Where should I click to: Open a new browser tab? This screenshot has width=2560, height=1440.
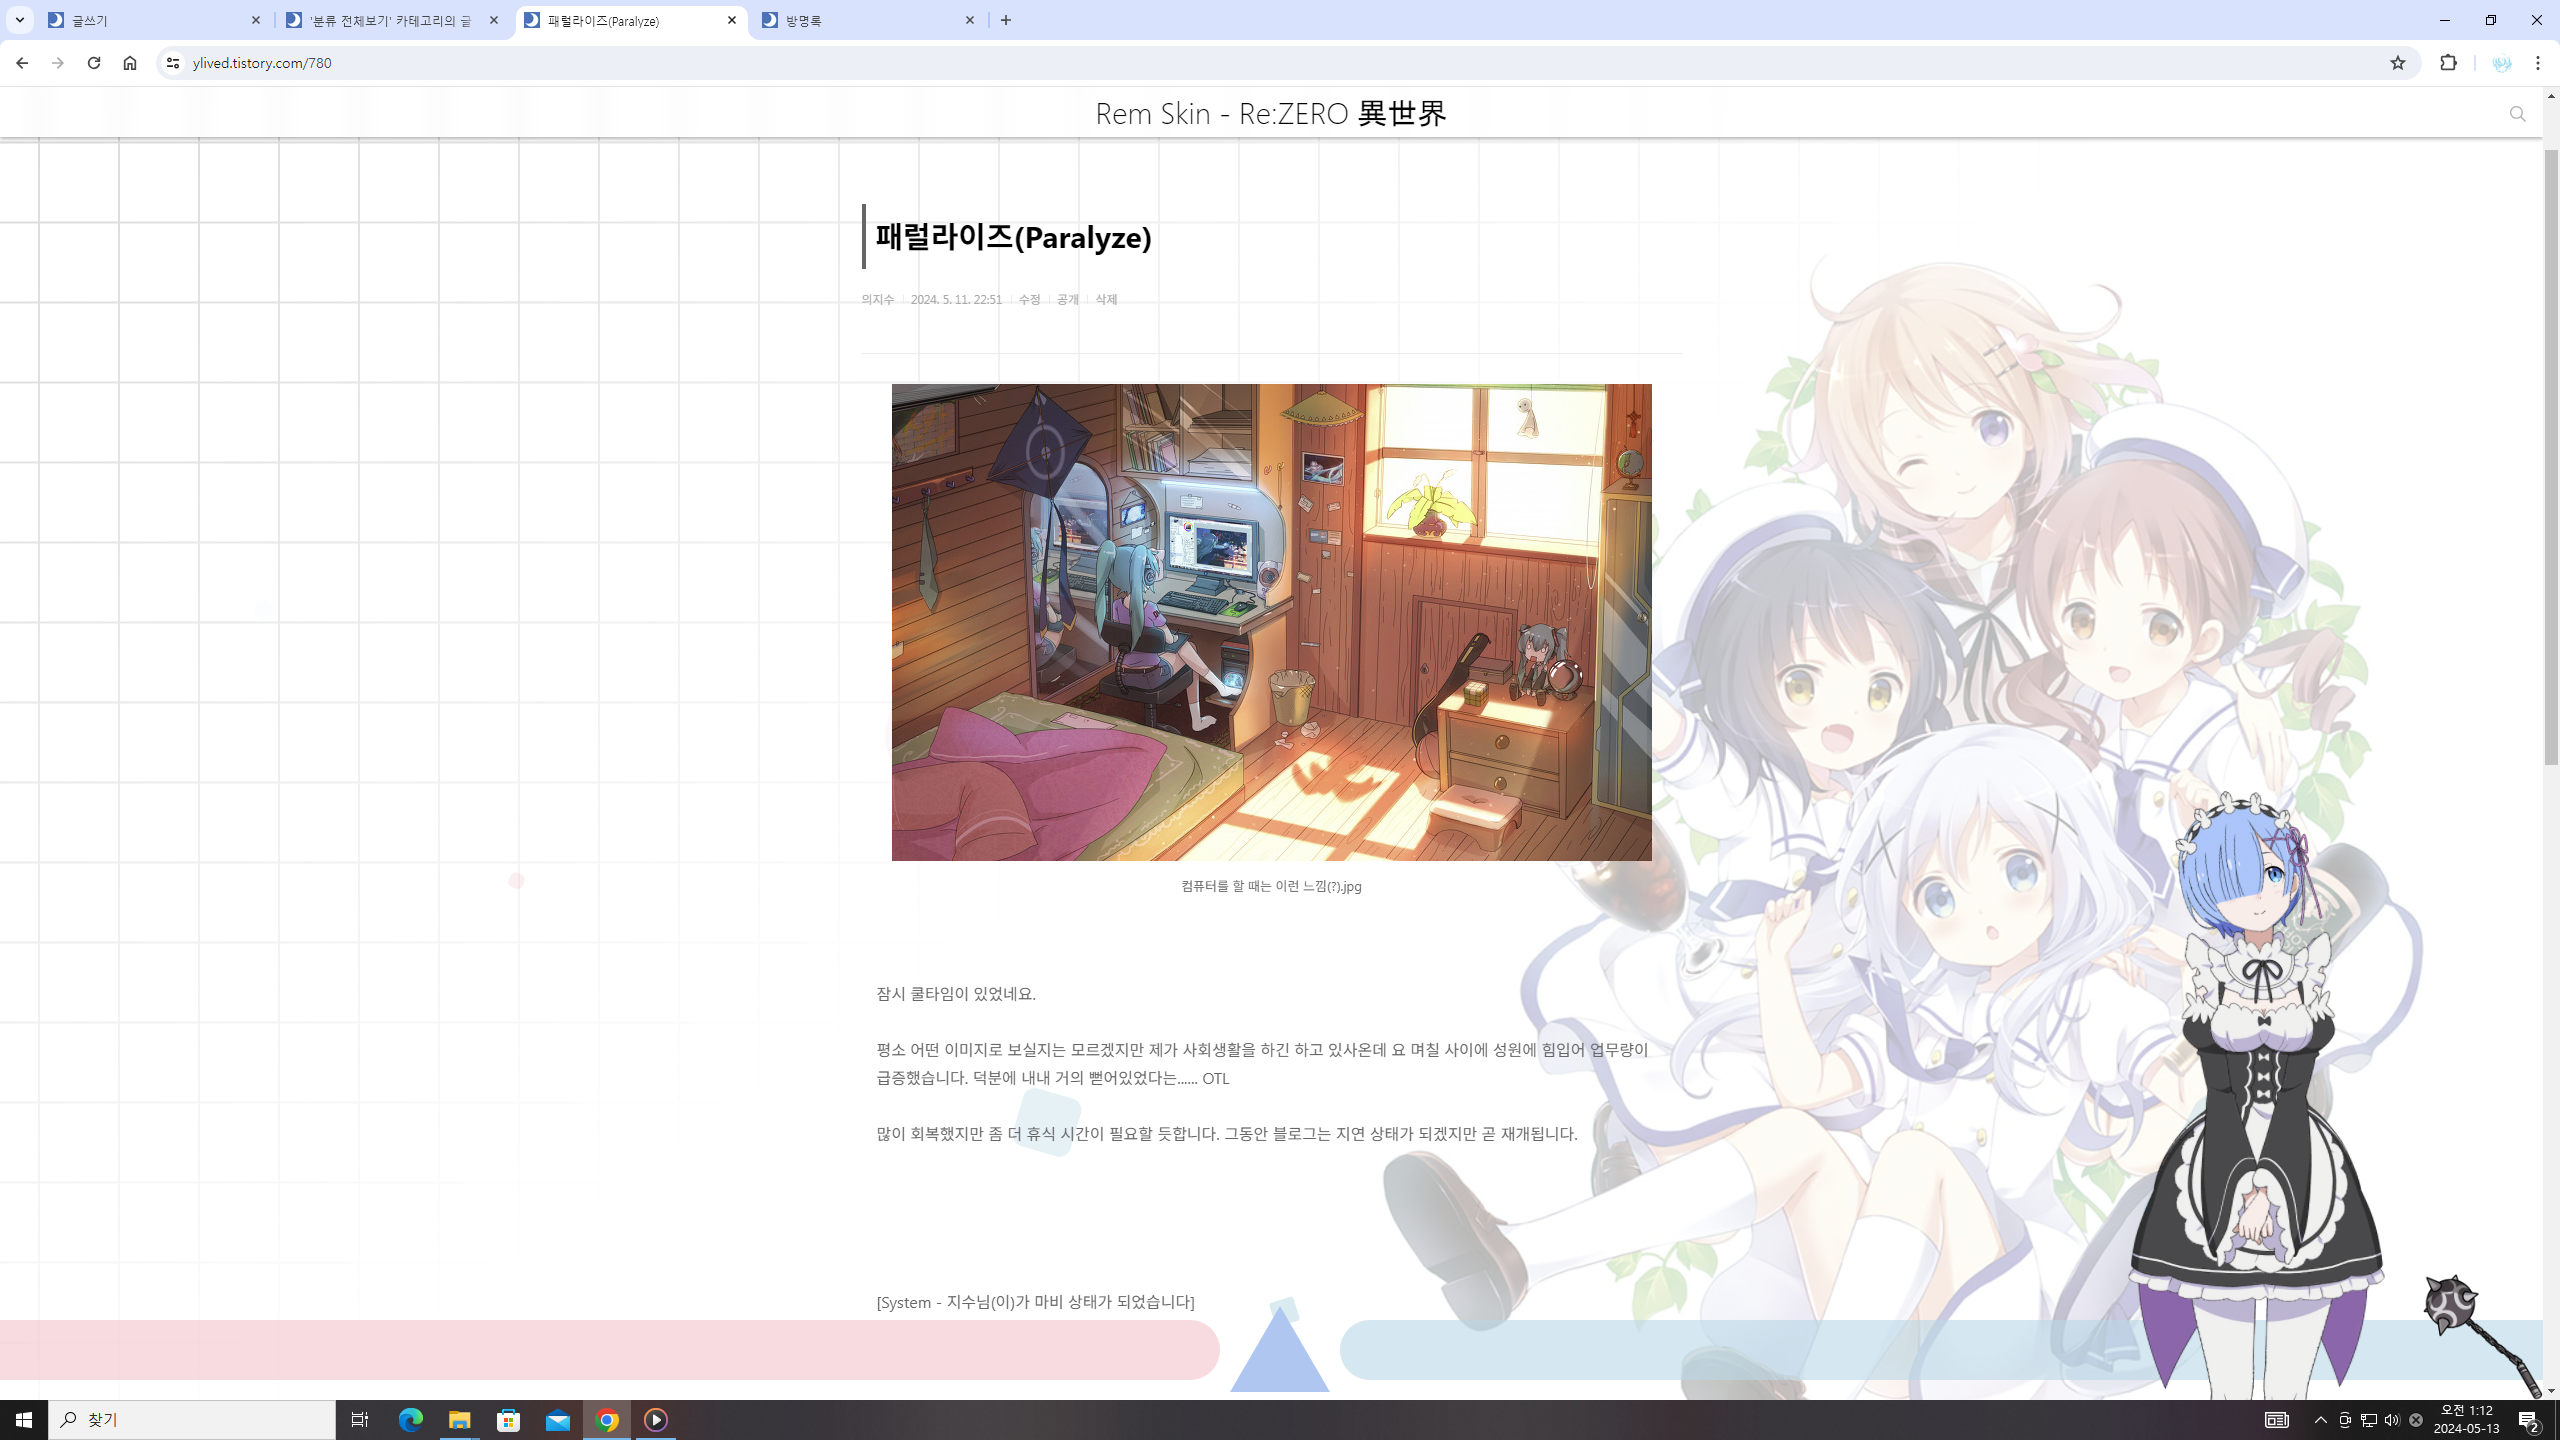pos(1006,20)
